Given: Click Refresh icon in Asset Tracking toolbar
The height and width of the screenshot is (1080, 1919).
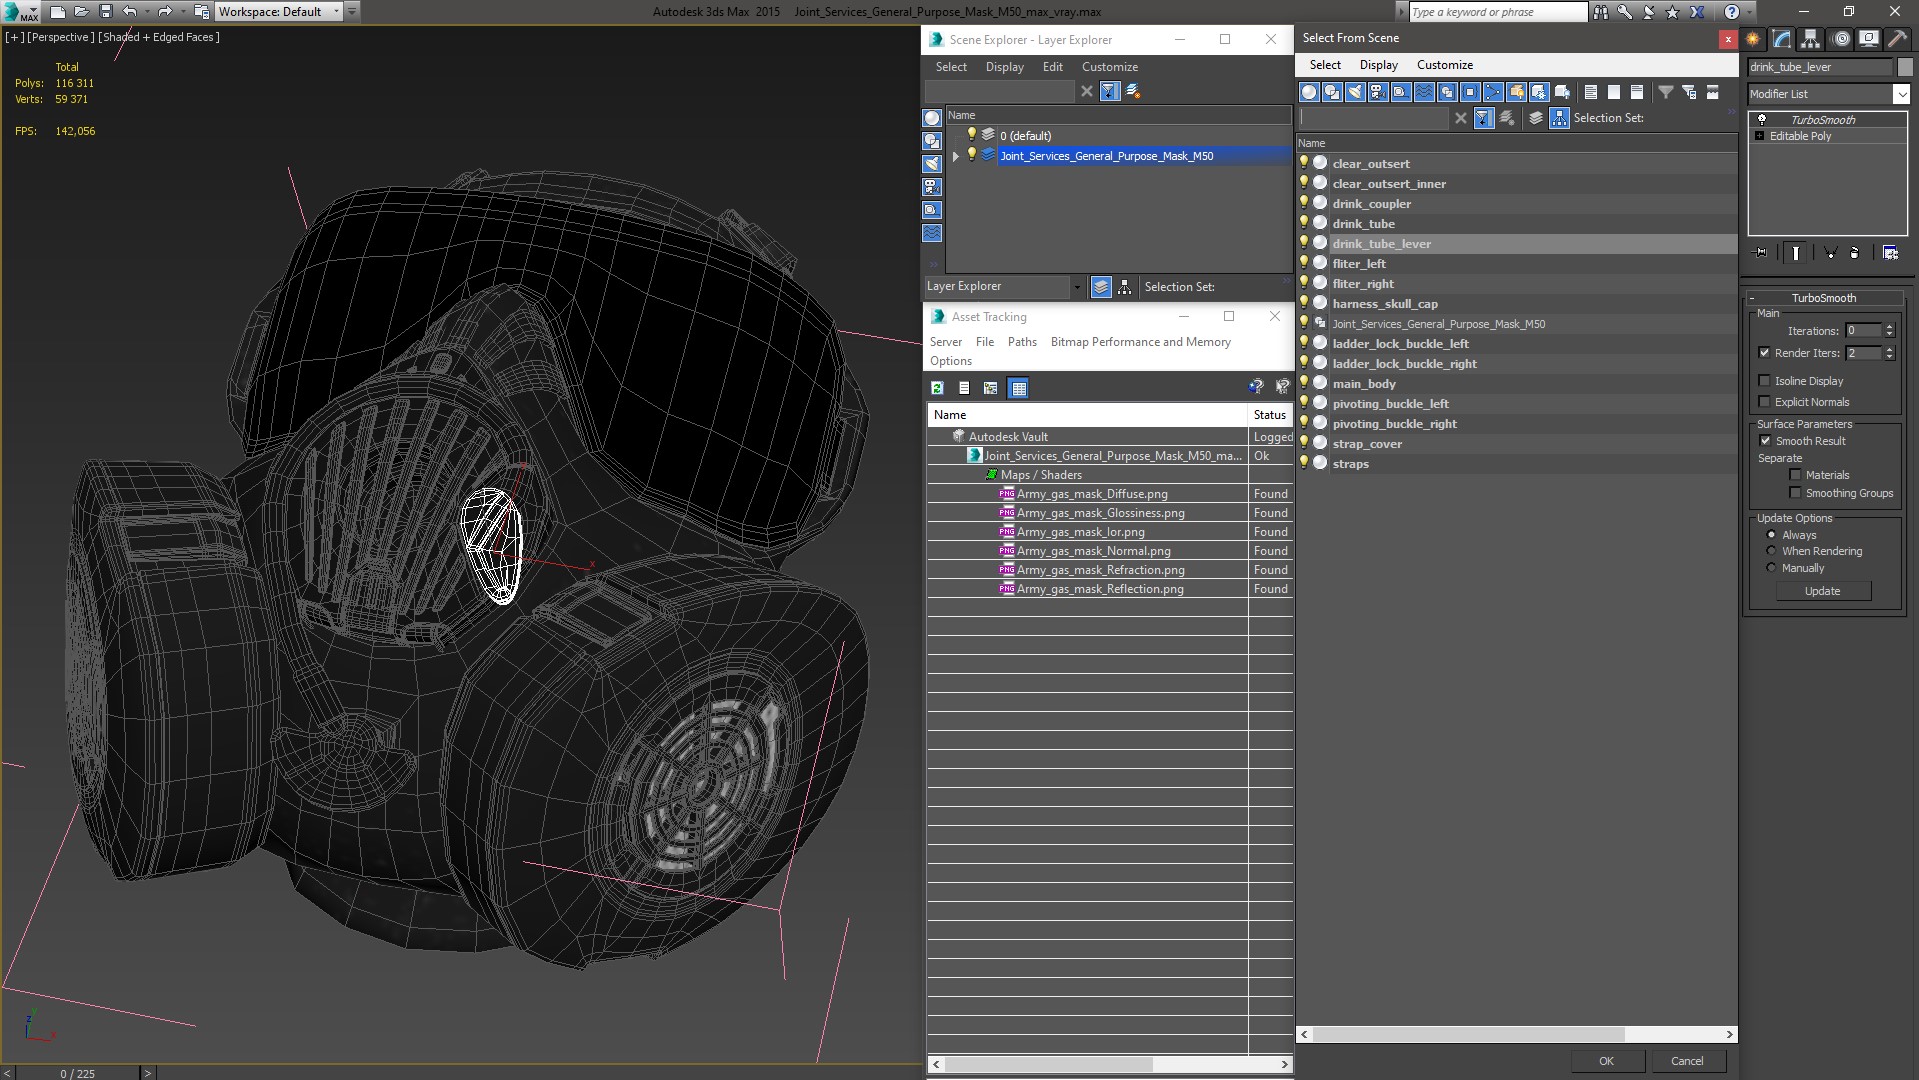Looking at the screenshot, I should (x=937, y=388).
